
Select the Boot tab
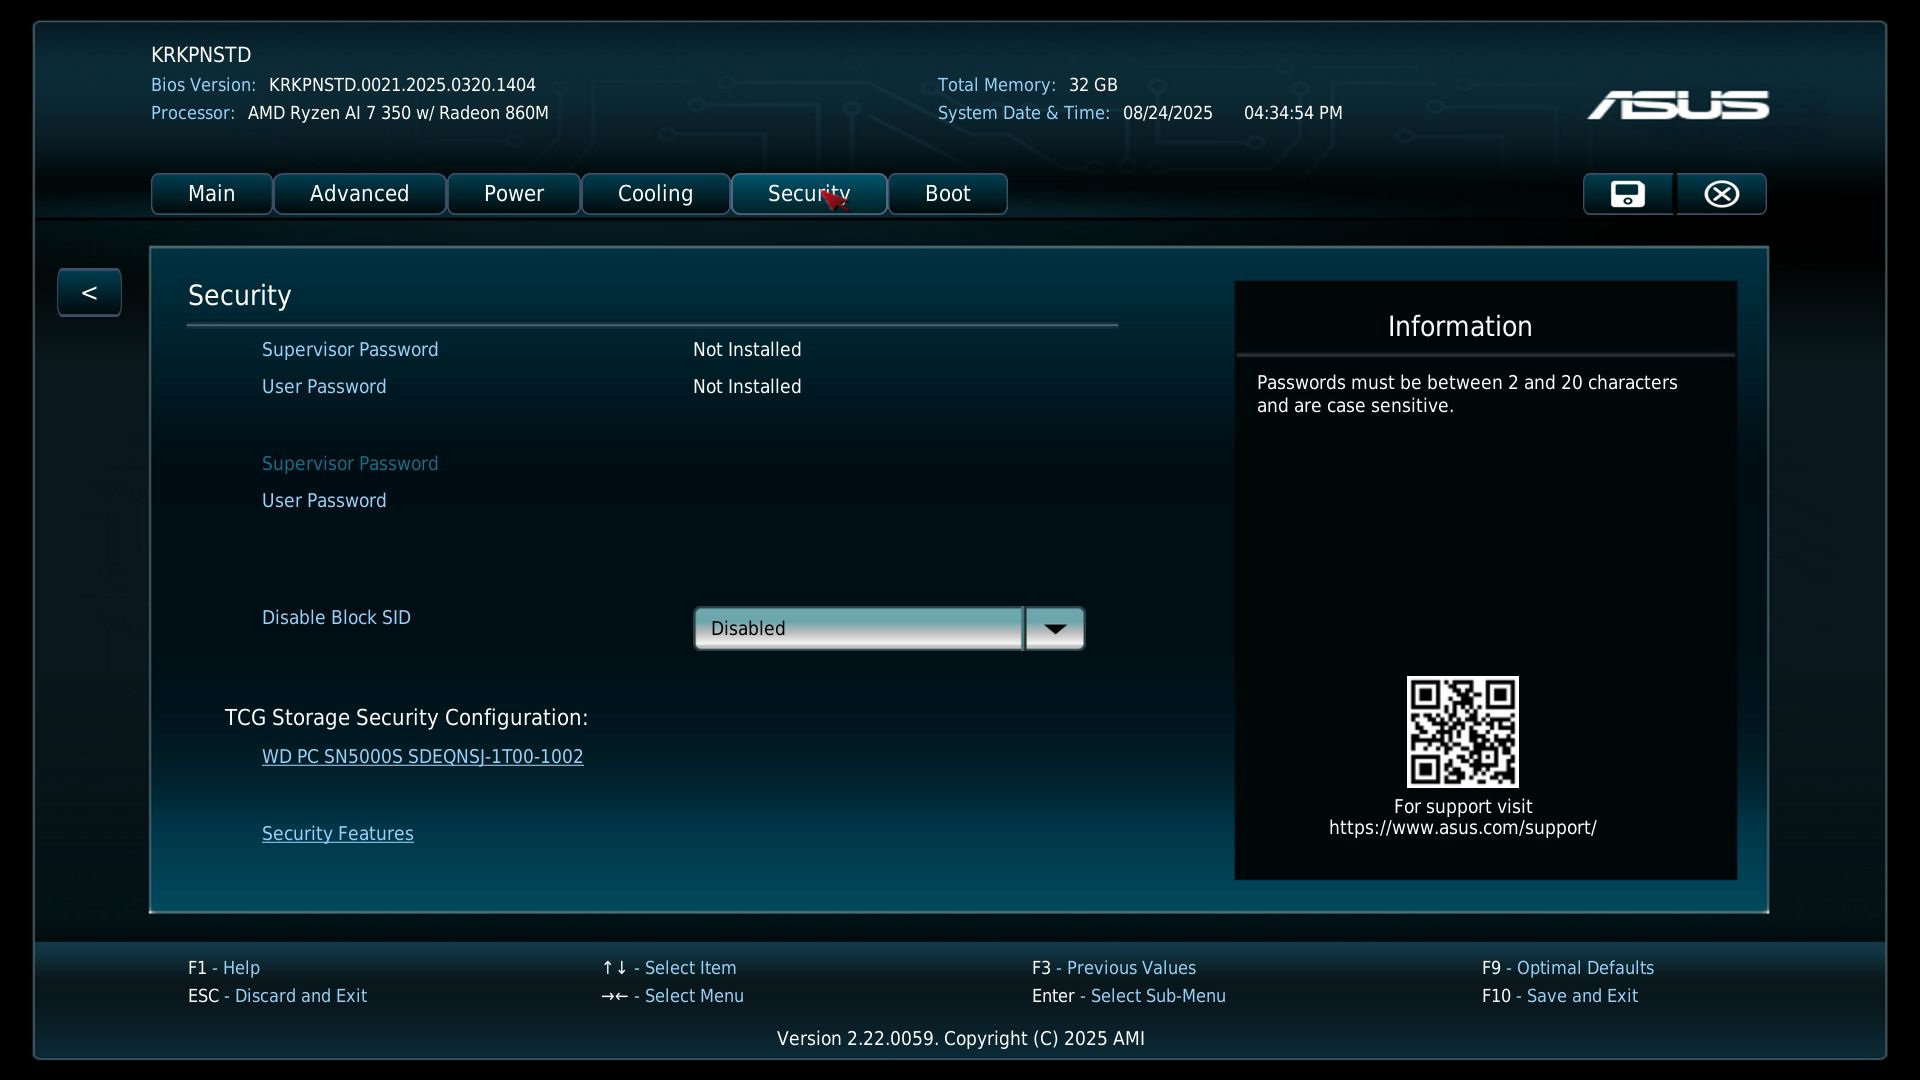947,194
